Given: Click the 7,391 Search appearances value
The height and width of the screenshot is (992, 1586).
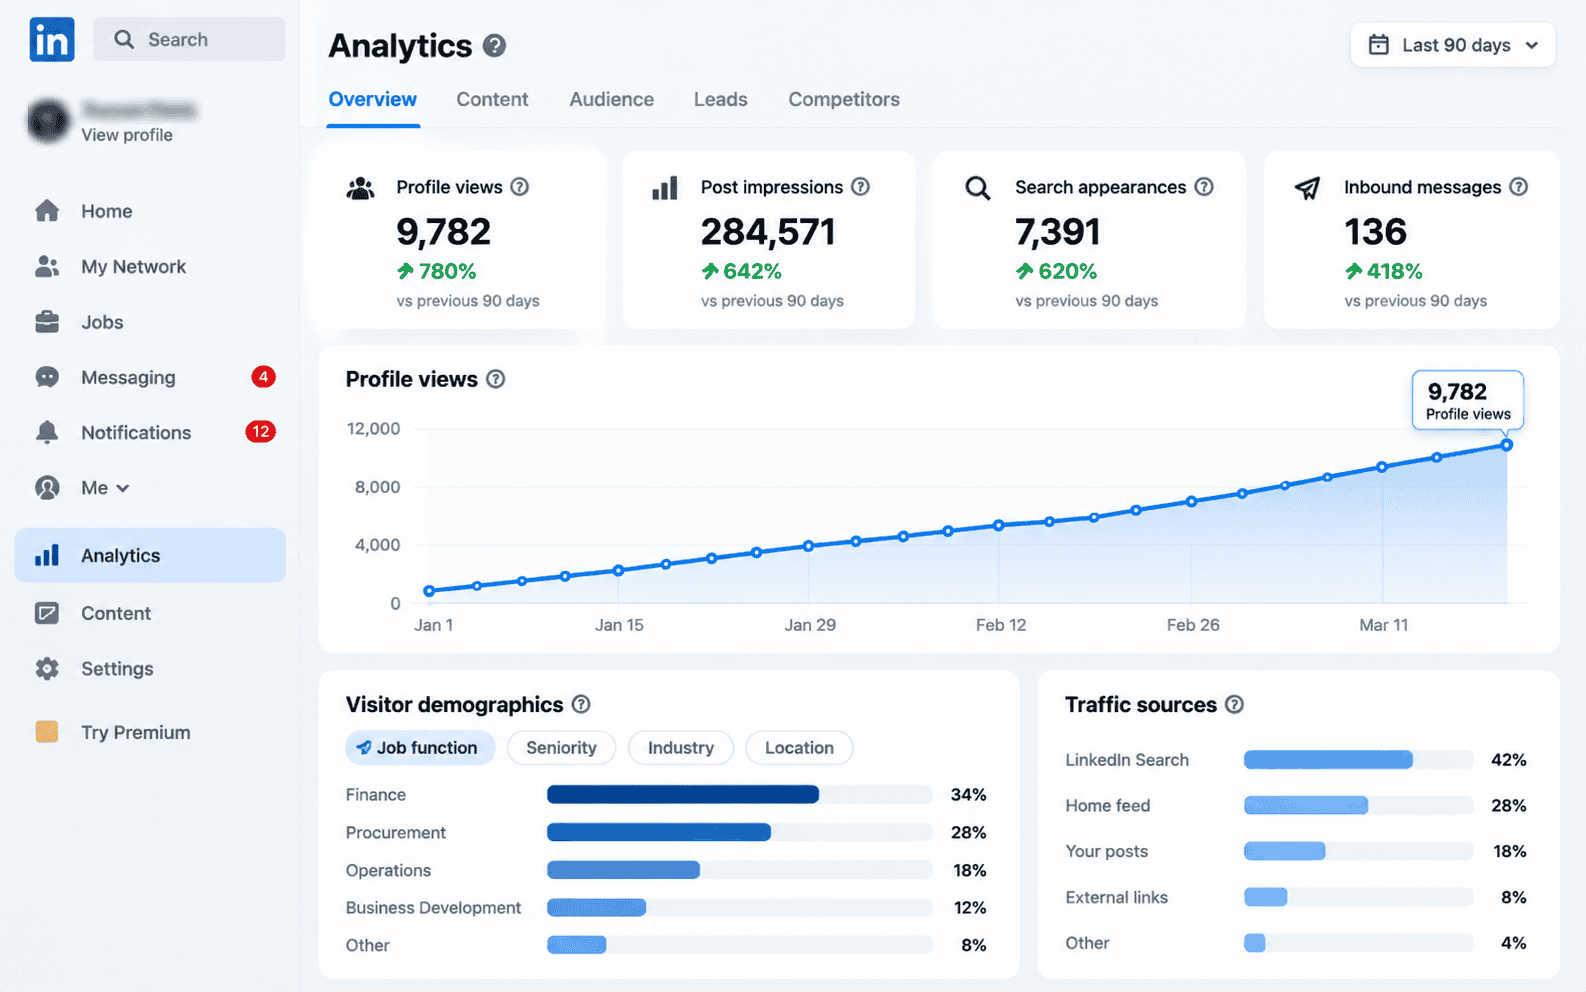Looking at the screenshot, I should (1058, 232).
